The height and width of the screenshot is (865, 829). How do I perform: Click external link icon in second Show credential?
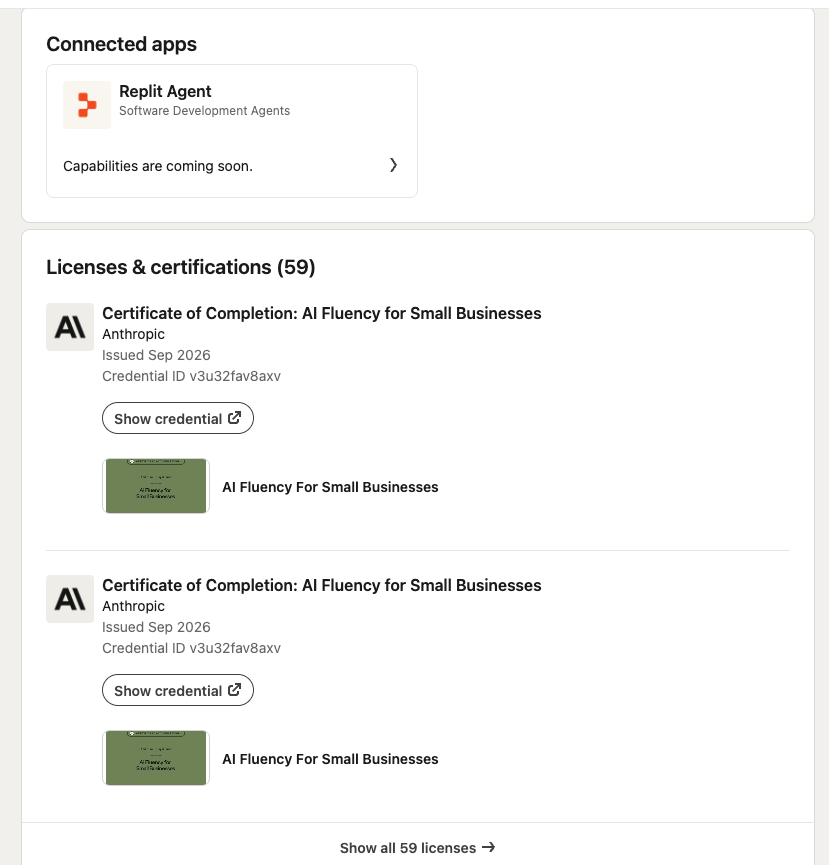(x=234, y=690)
